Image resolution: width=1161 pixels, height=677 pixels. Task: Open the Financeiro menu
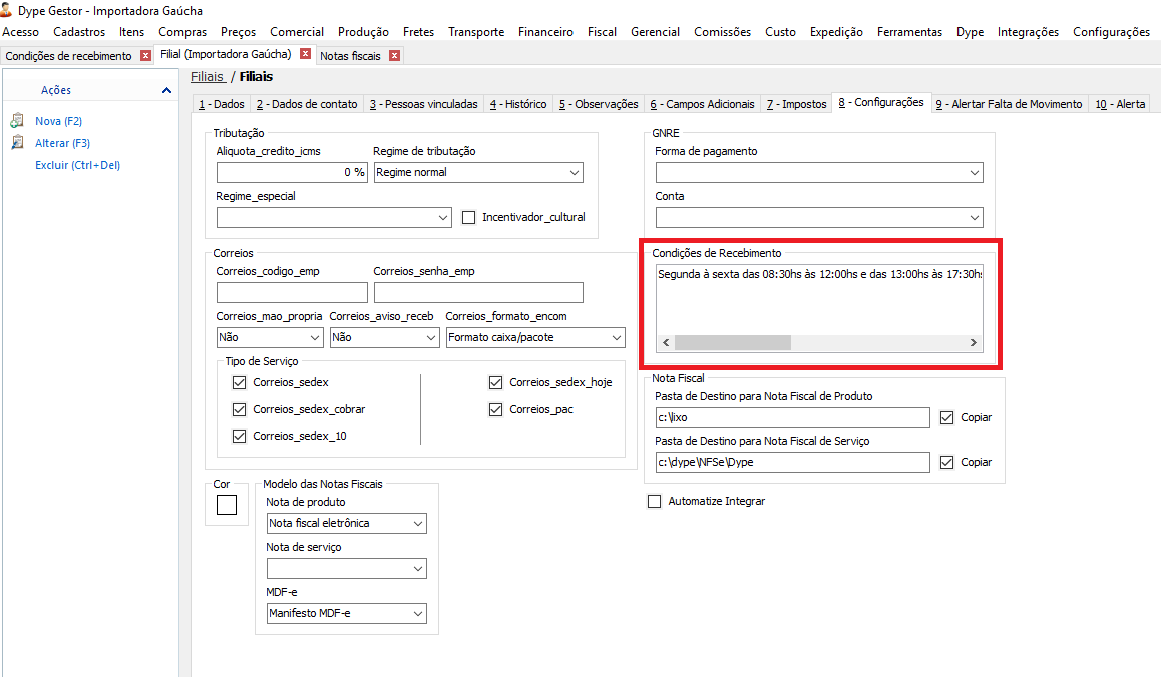(x=546, y=32)
